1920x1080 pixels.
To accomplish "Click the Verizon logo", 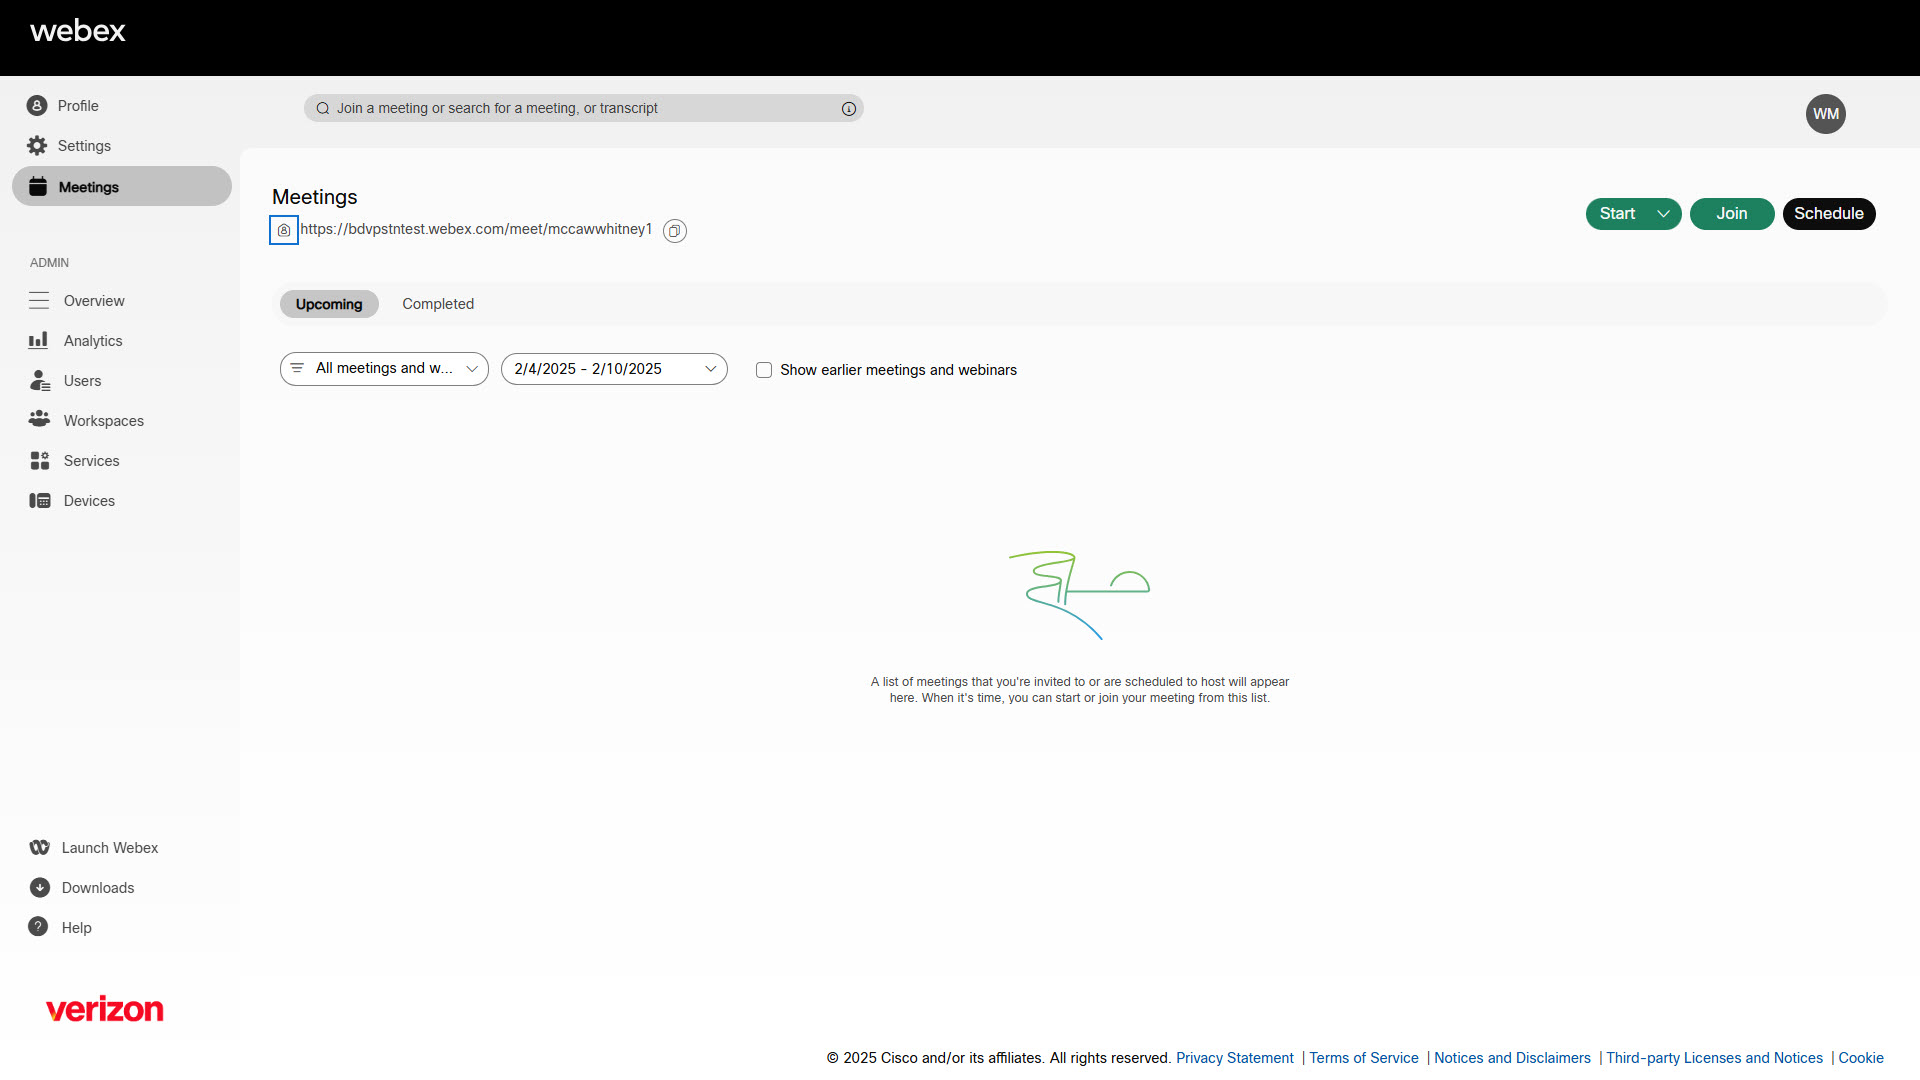I will point(105,1009).
